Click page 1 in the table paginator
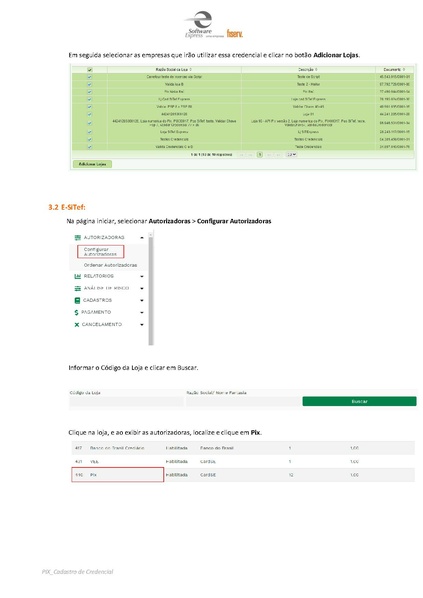Viewport: 423px width, 598px height. pyautogui.click(x=260, y=154)
